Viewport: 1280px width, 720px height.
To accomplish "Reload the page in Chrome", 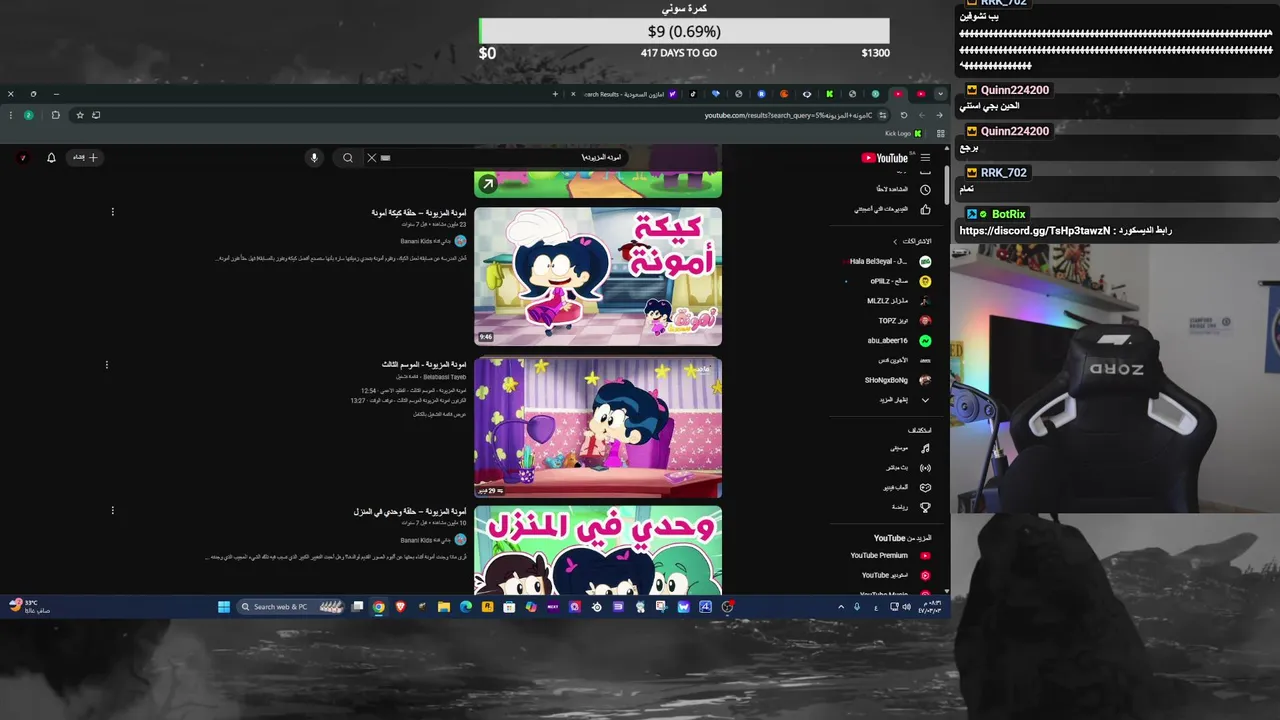I will (903, 115).
